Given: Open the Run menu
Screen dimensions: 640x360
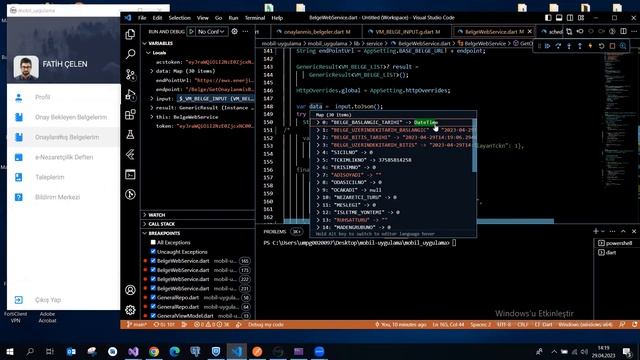Looking at the screenshot, I should [x=233, y=18].
